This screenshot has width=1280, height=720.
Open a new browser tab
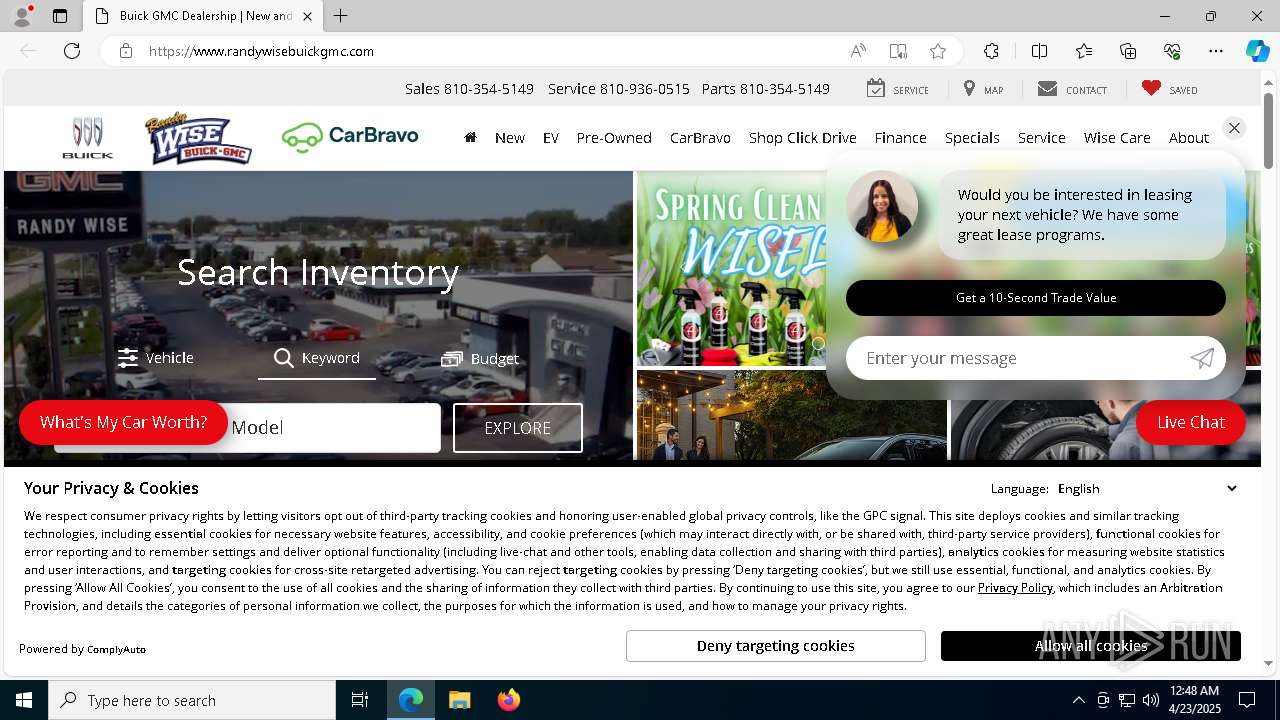[x=340, y=16]
